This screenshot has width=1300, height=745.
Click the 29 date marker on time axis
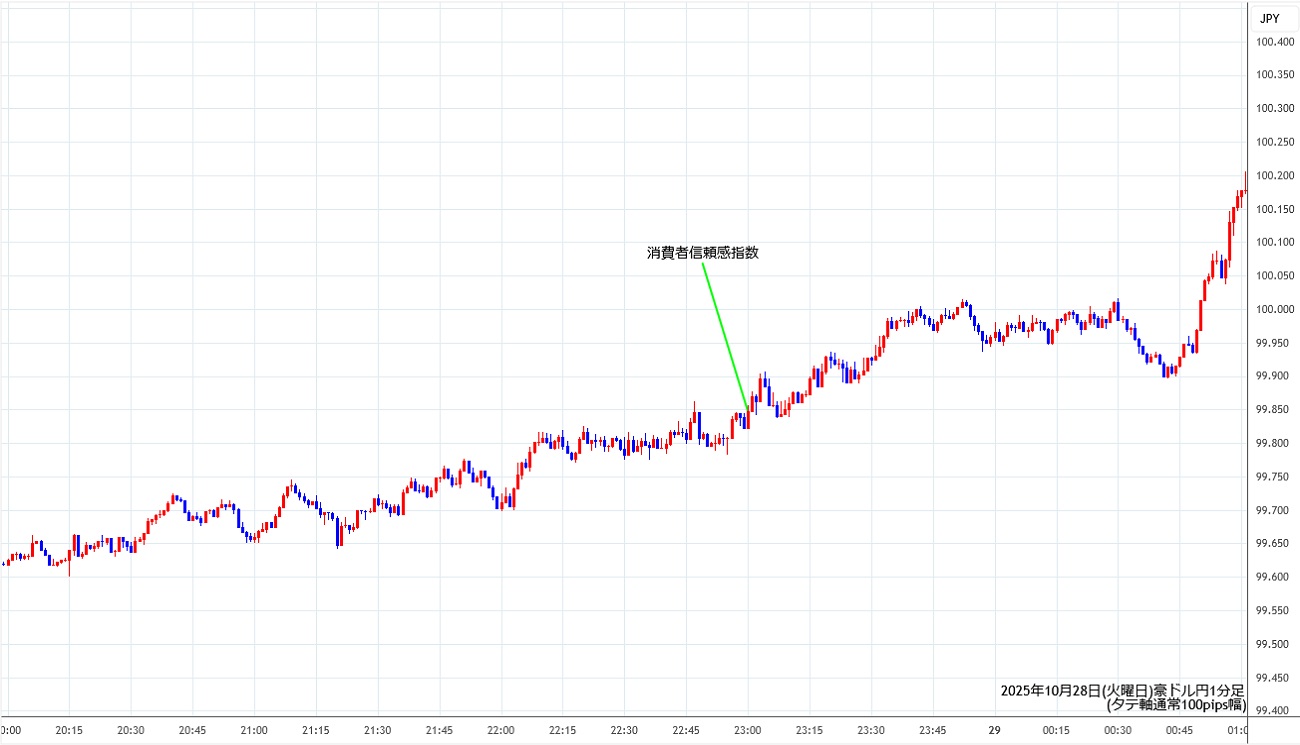995,730
